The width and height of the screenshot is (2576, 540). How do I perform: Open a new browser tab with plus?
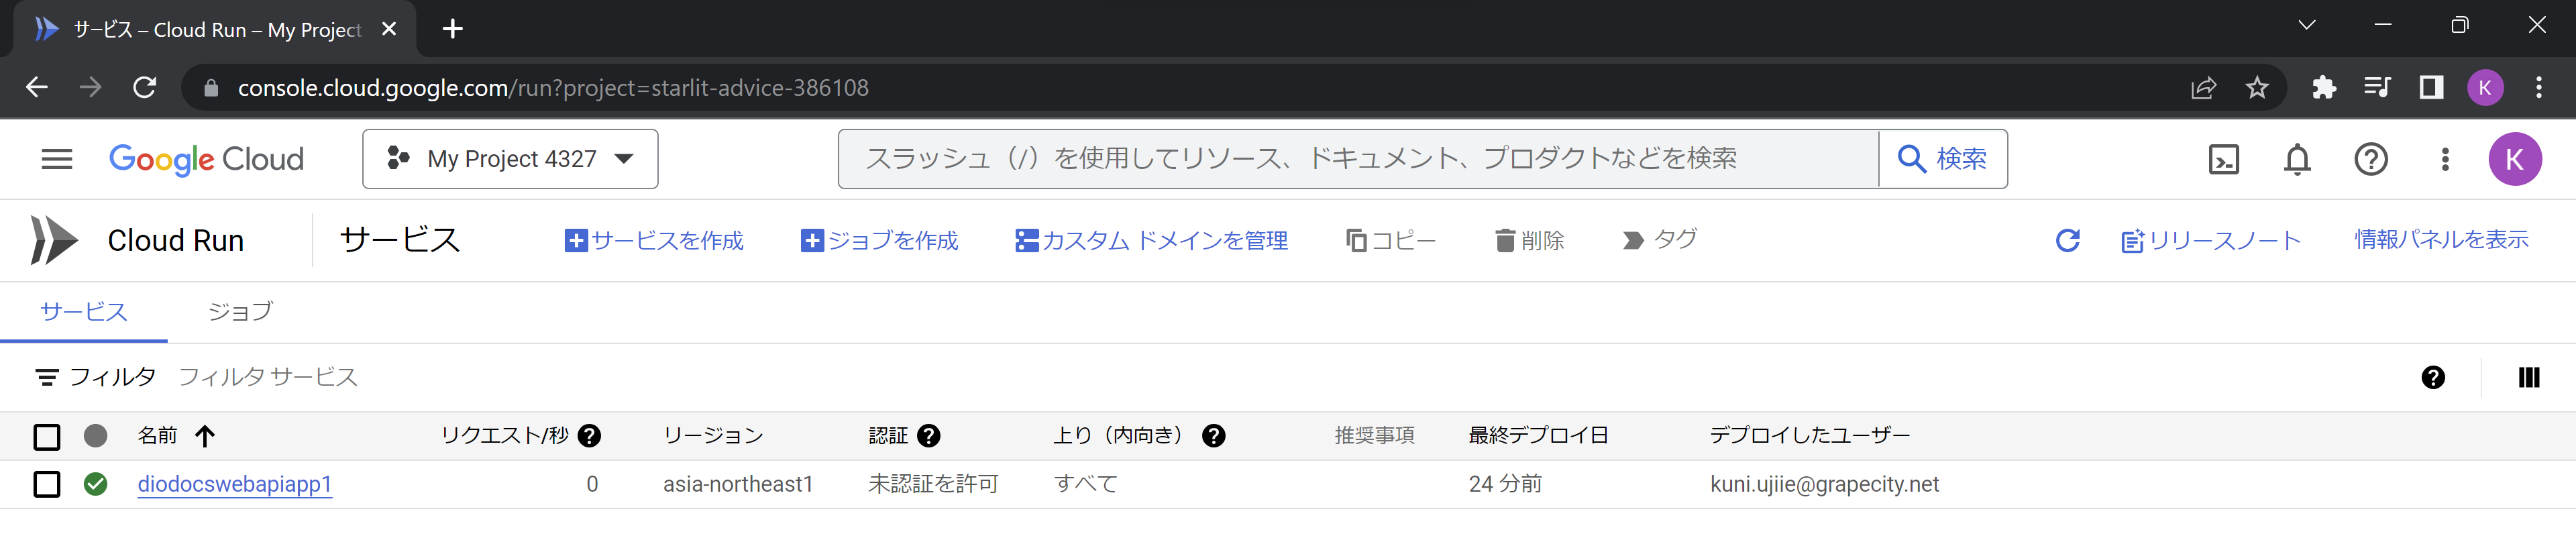pos(453,29)
